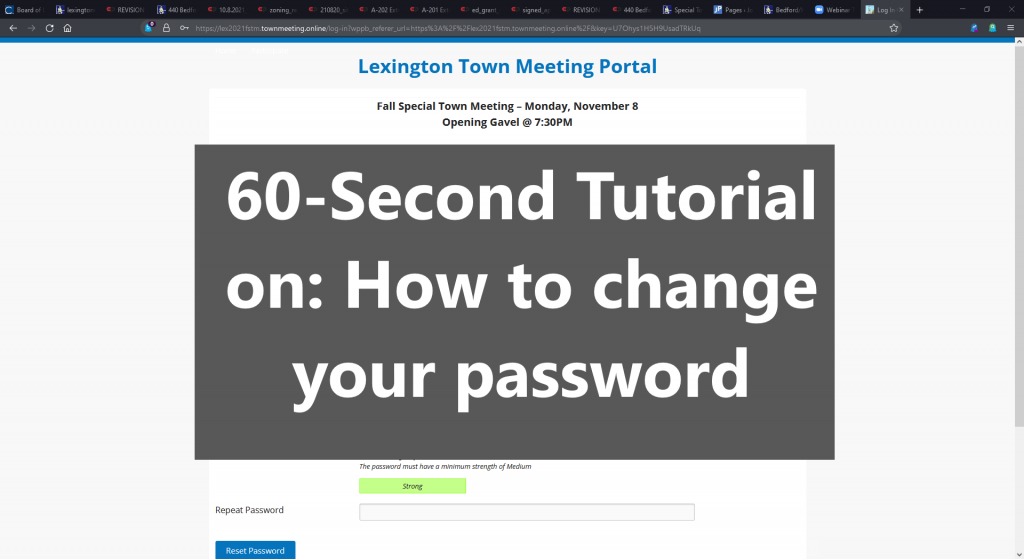Image resolution: width=1024 pixels, height=559 pixels.
Task: Go back to the previous page
Action: 13,28
